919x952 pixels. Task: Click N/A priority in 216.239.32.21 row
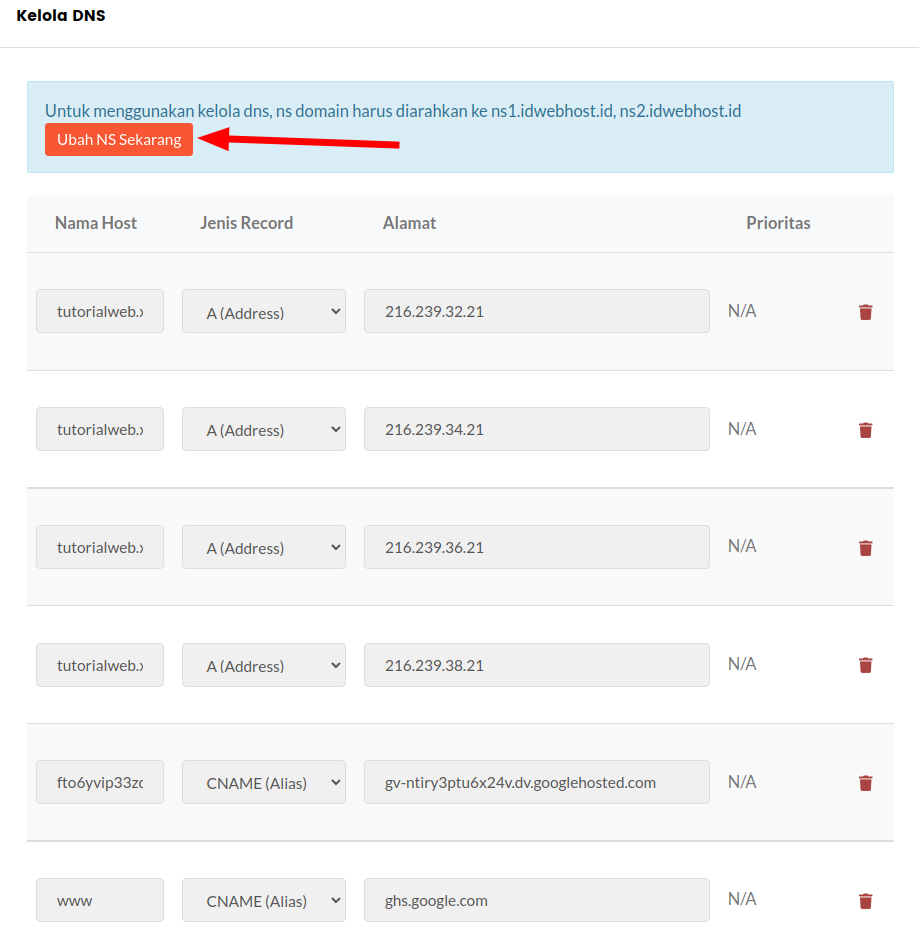click(x=742, y=311)
